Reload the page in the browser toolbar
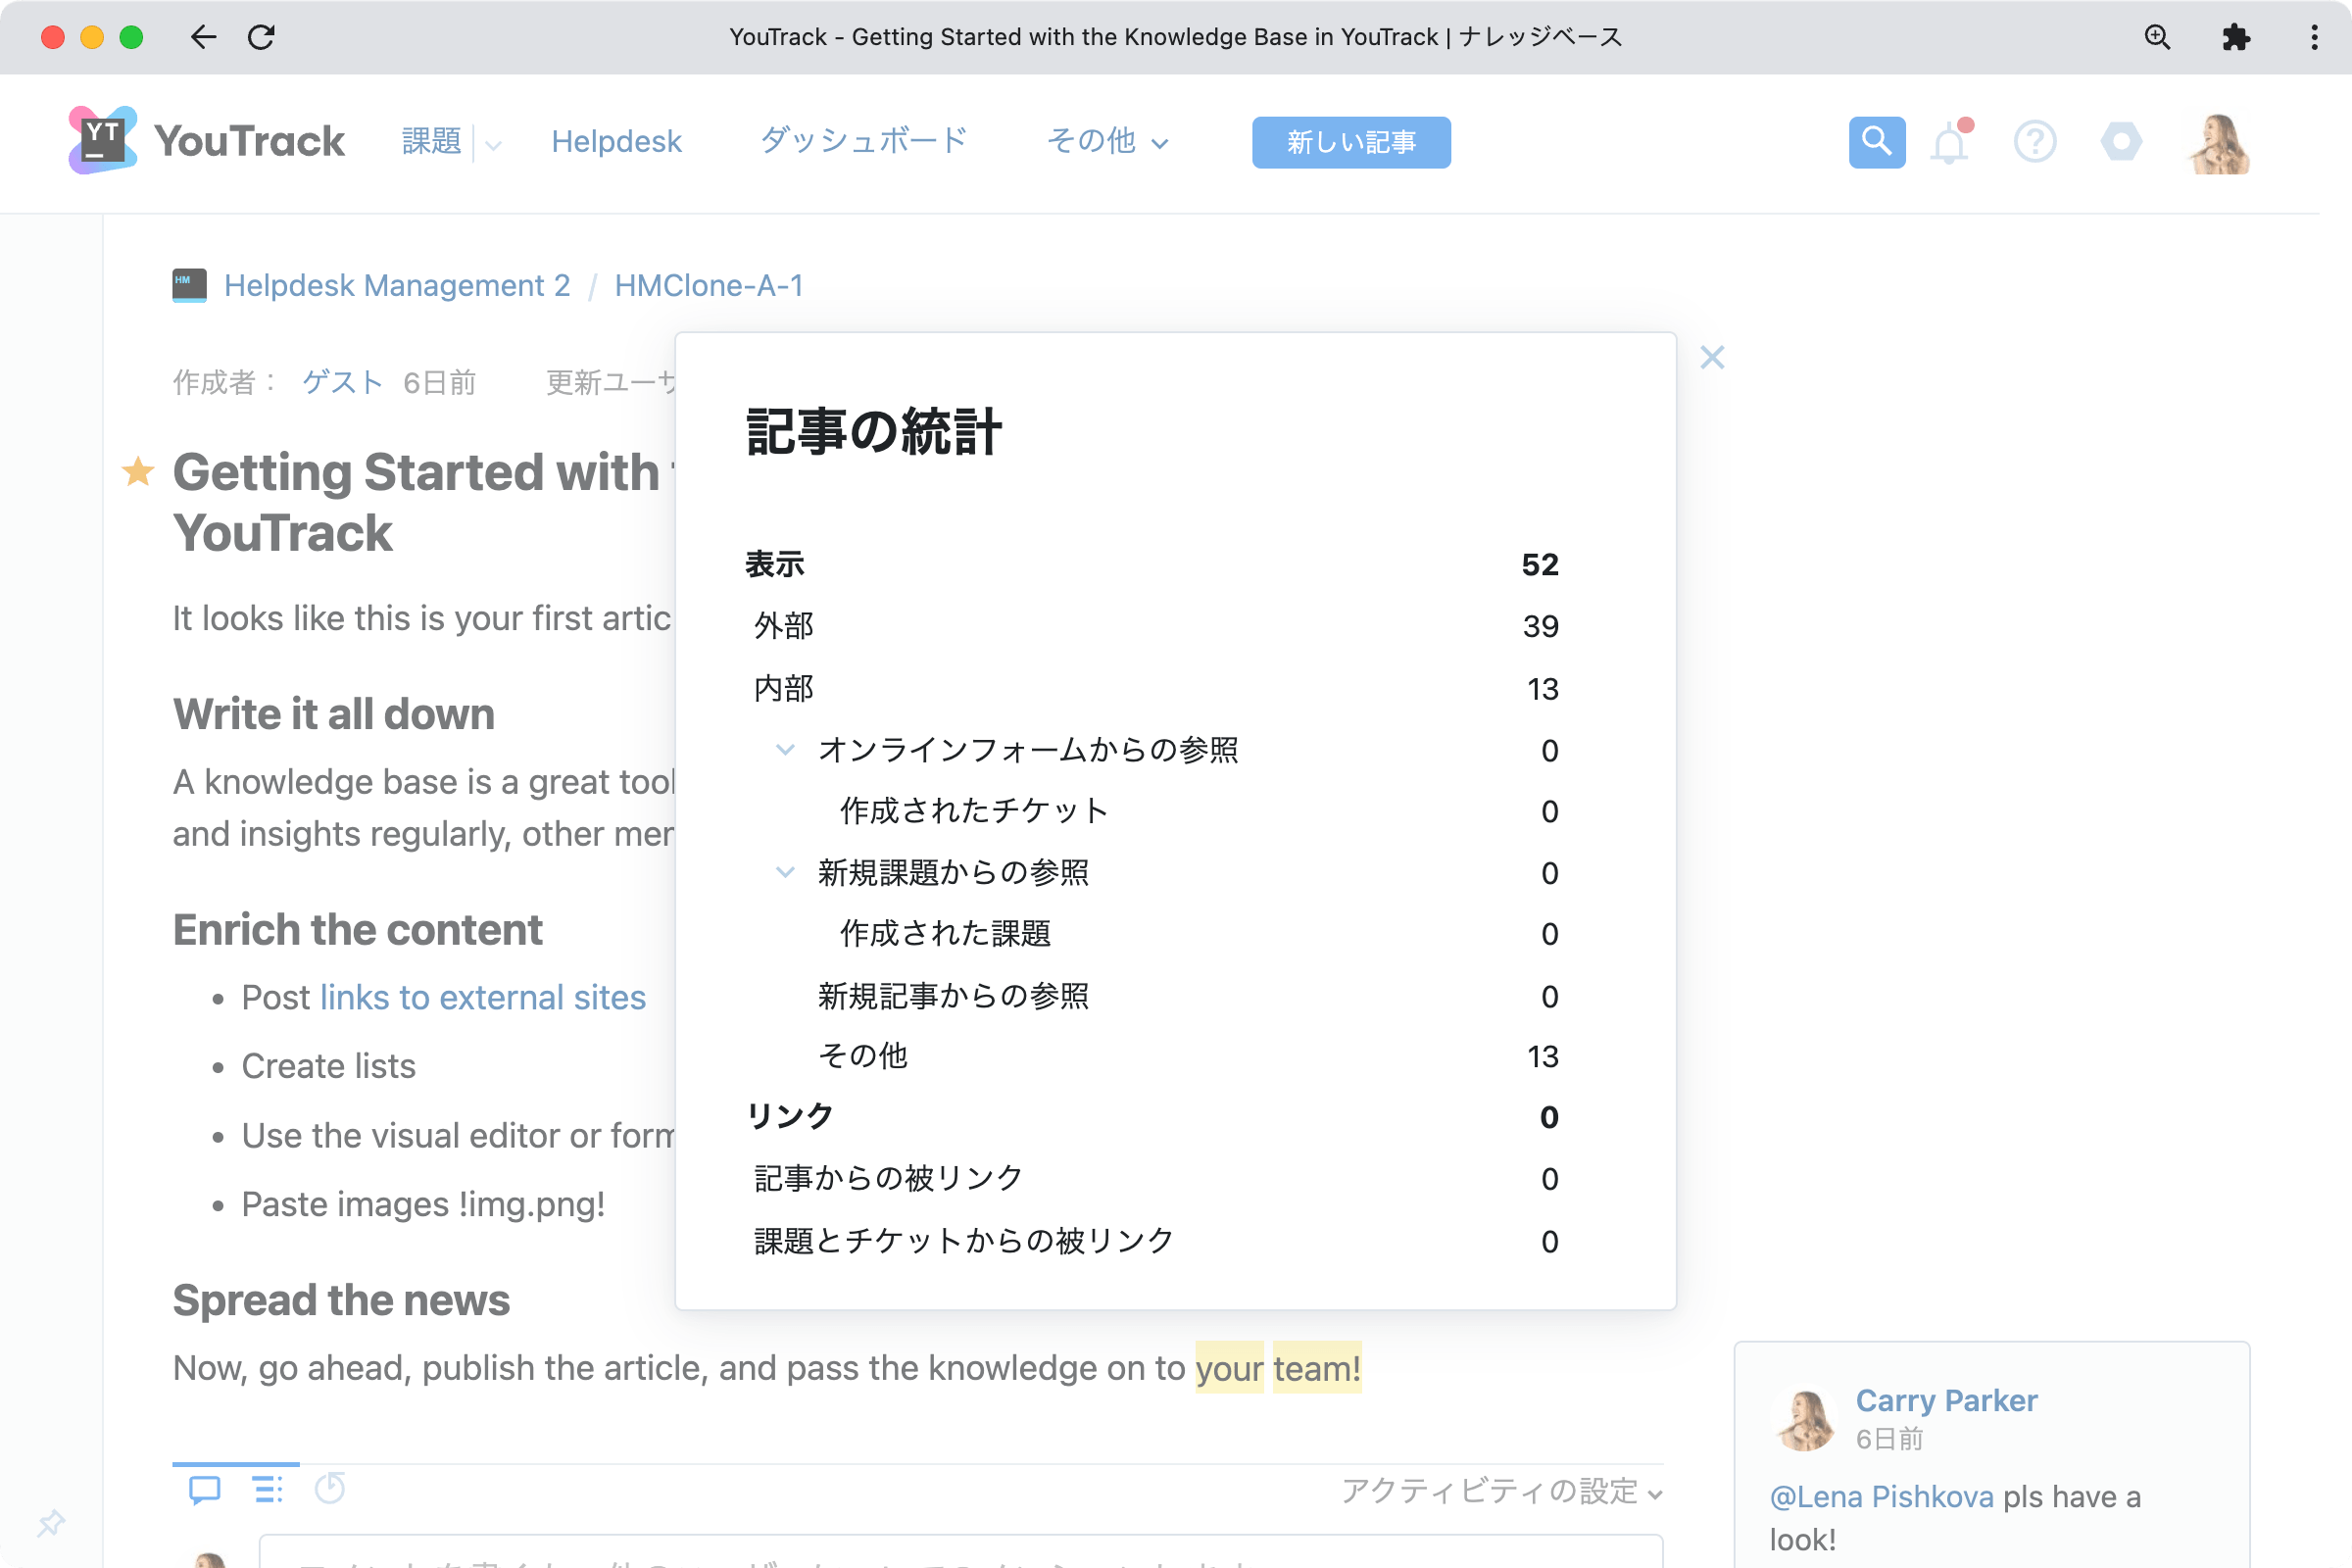The height and width of the screenshot is (1568, 2352). [263, 37]
